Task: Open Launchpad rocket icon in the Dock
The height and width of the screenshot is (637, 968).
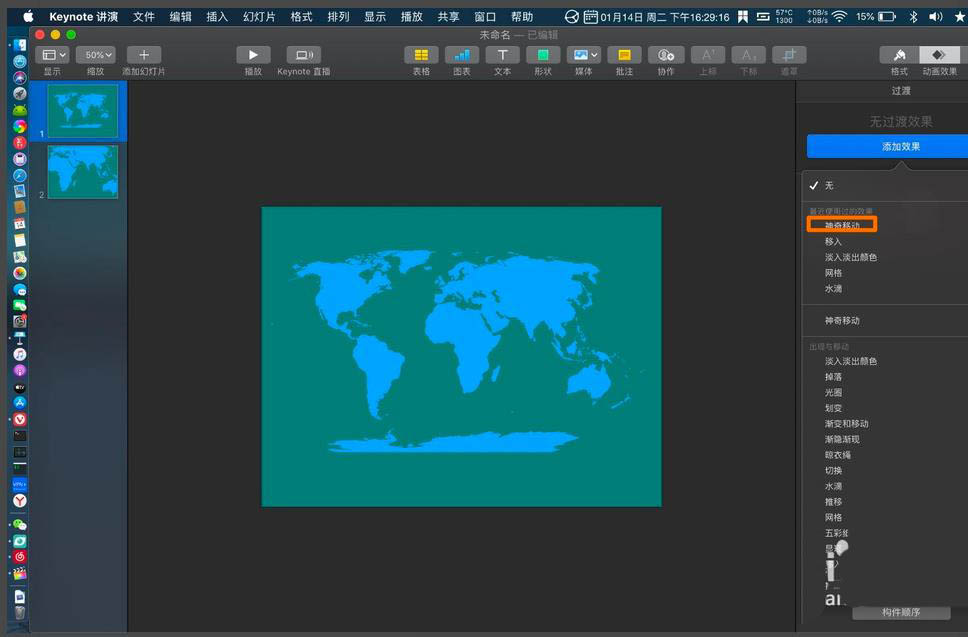Action: [20, 94]
